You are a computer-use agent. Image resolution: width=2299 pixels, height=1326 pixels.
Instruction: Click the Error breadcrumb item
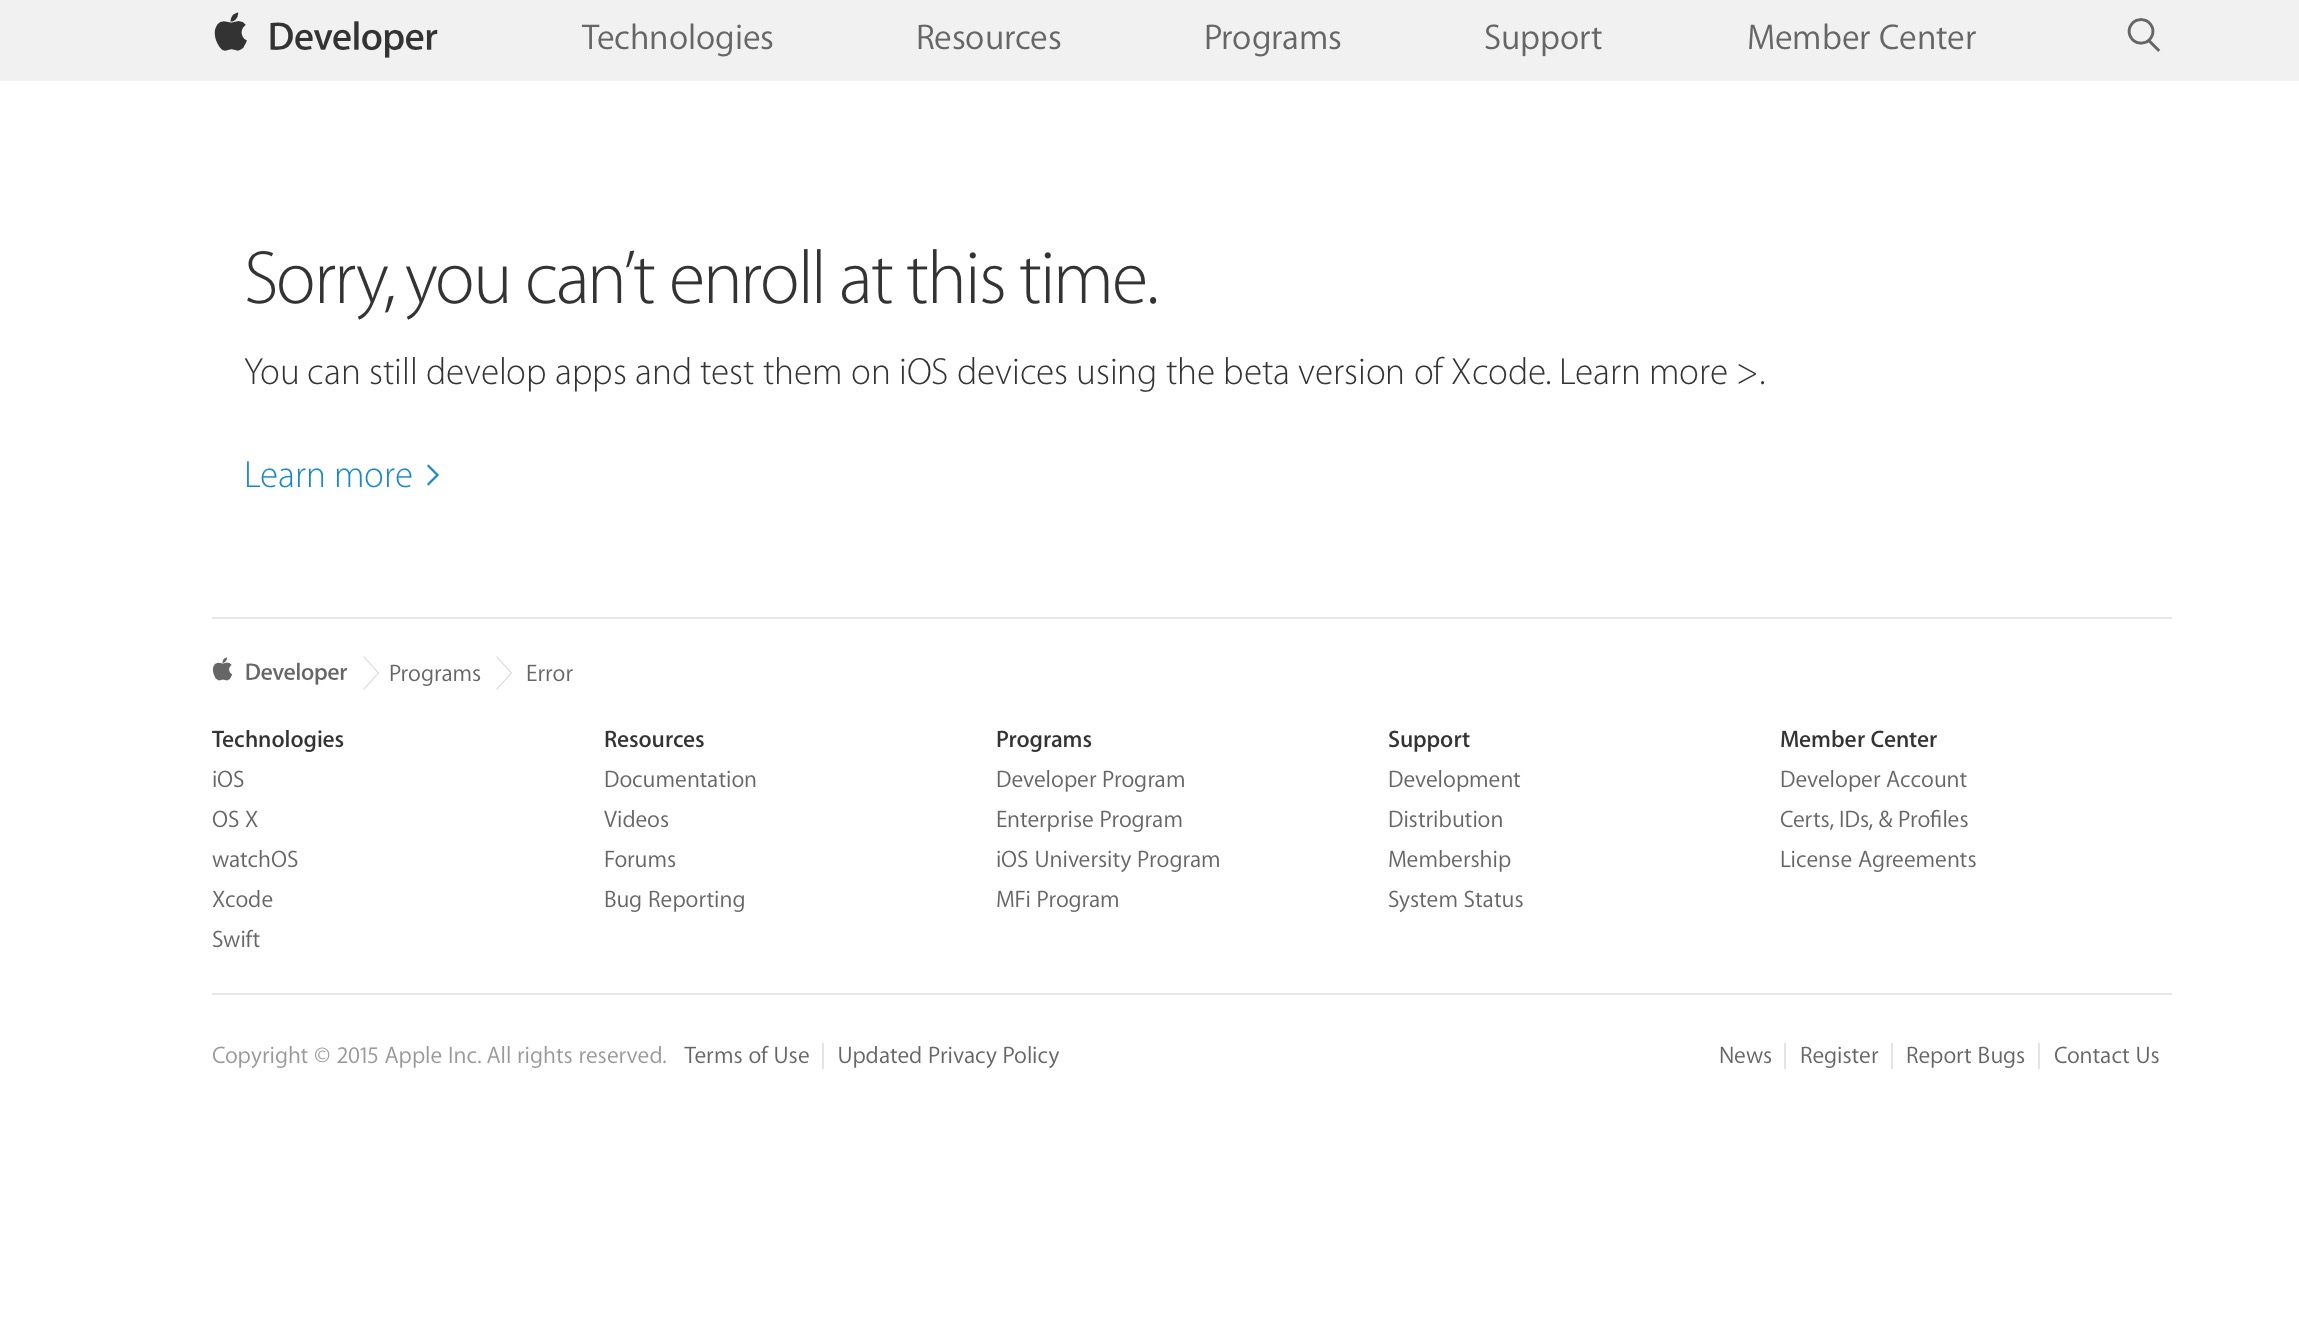549,673
